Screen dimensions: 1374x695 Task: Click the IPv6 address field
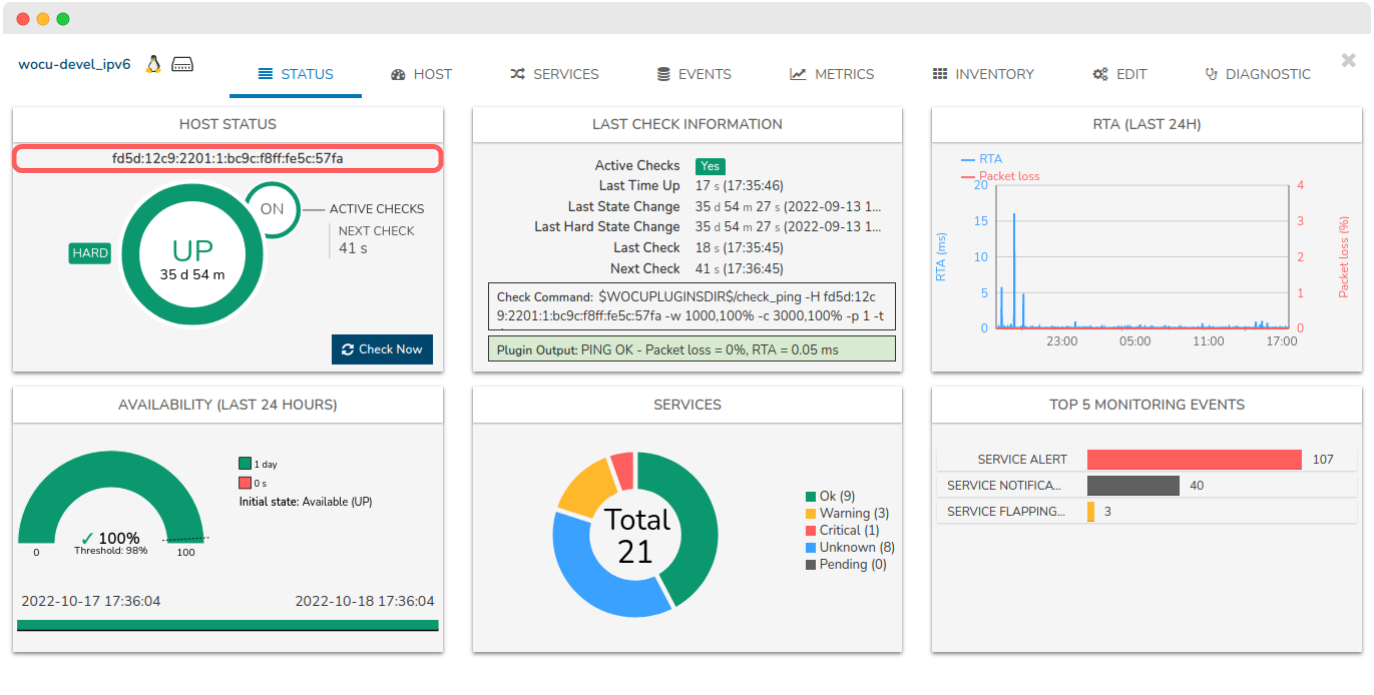(x=228, y=158)
